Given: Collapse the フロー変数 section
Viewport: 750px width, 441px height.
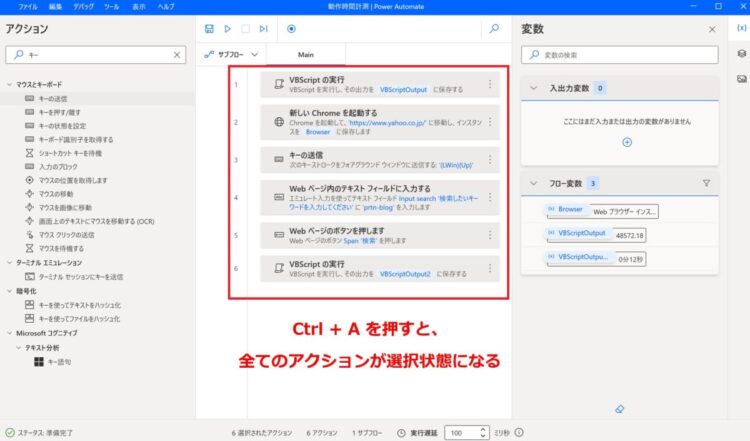Looking at the screenshot, I should coord(534,183).
